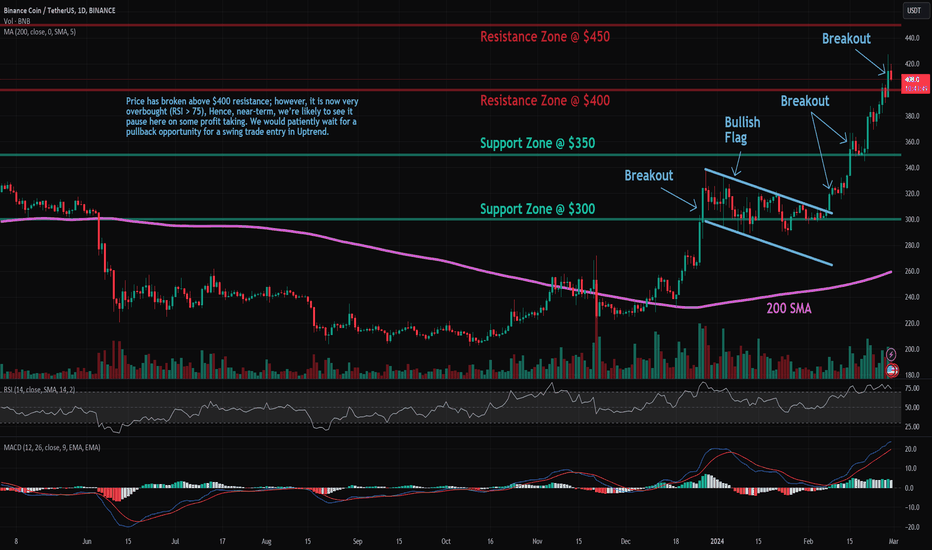Select the MA (200, close, 0, SMA, 5) legend

[40, 32]
